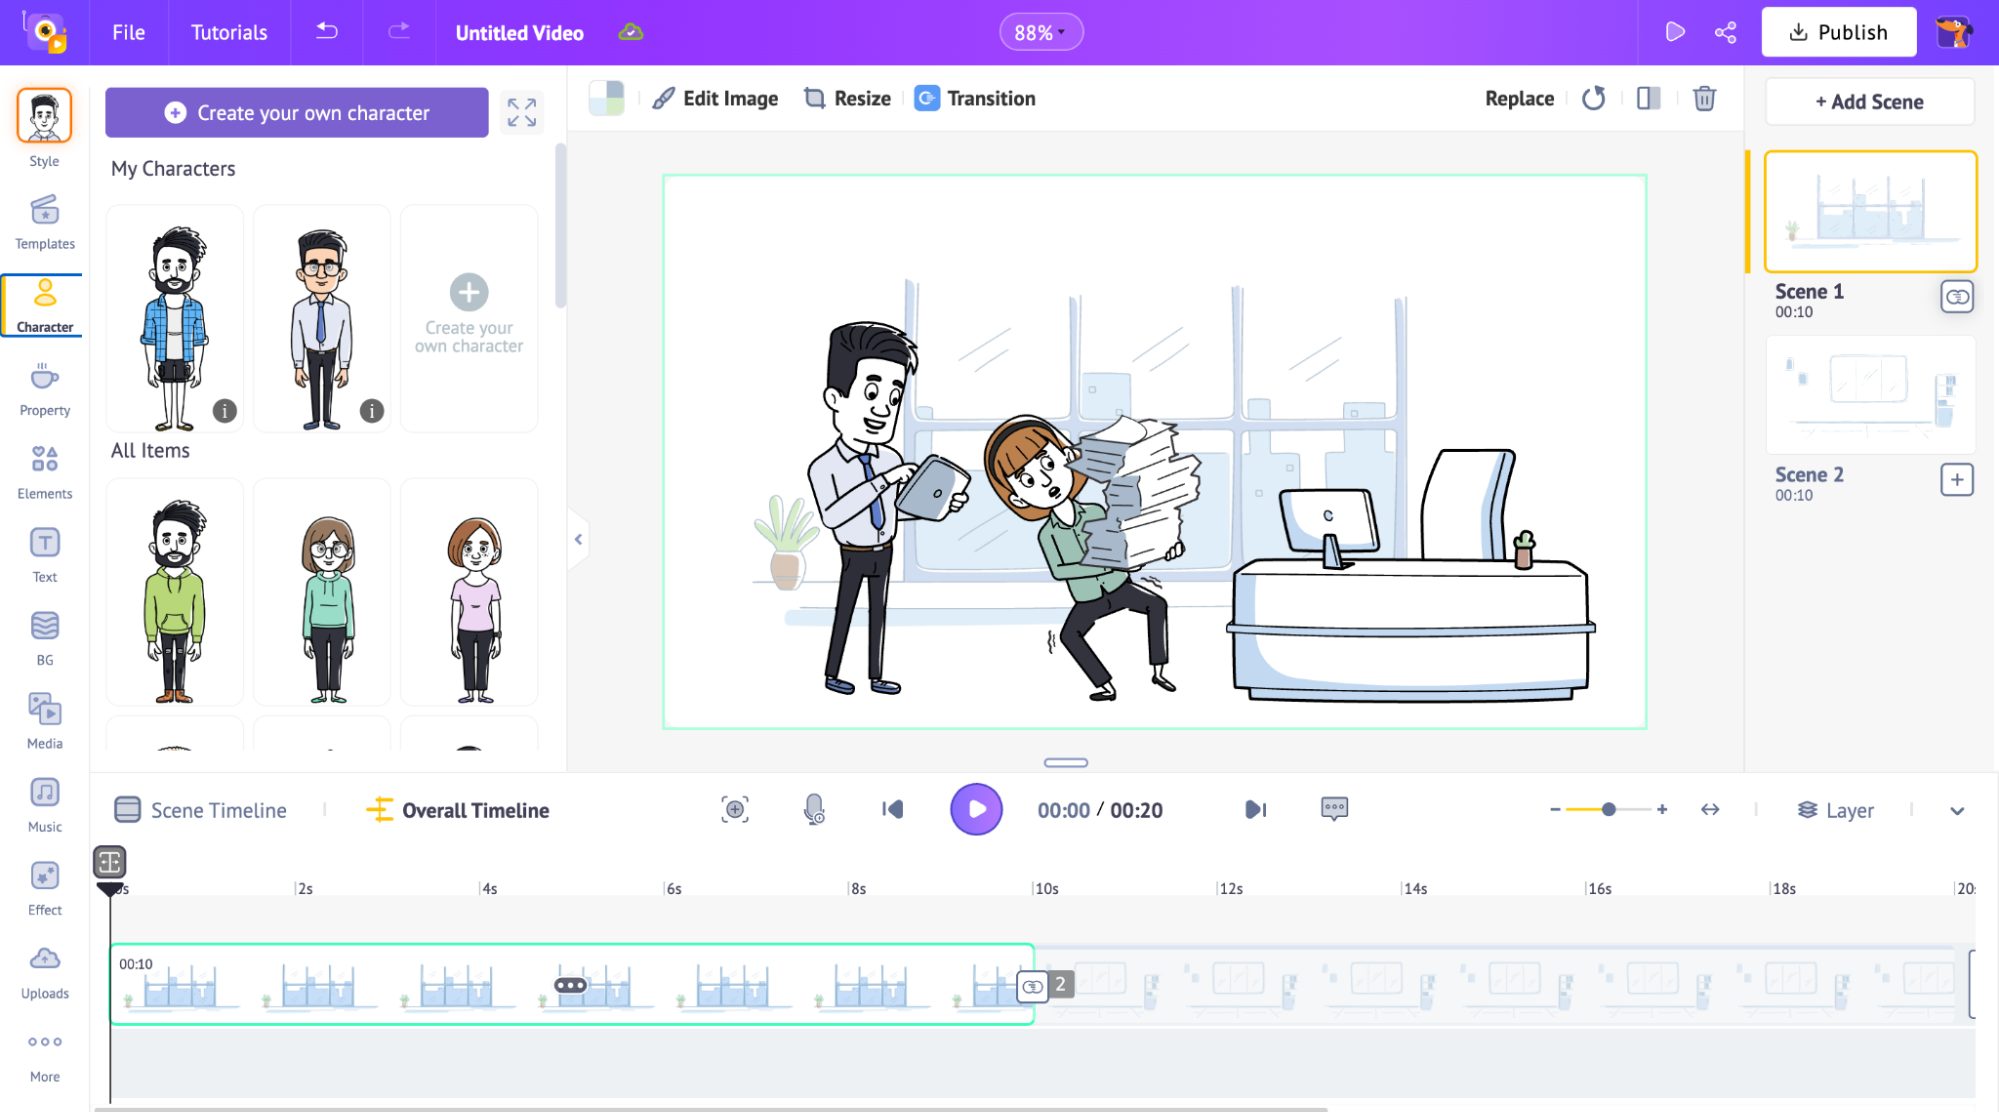The image size is (1999, 1112).
Task: Toggle Scene 1 transition icon
Action: tap(1957, 297)
